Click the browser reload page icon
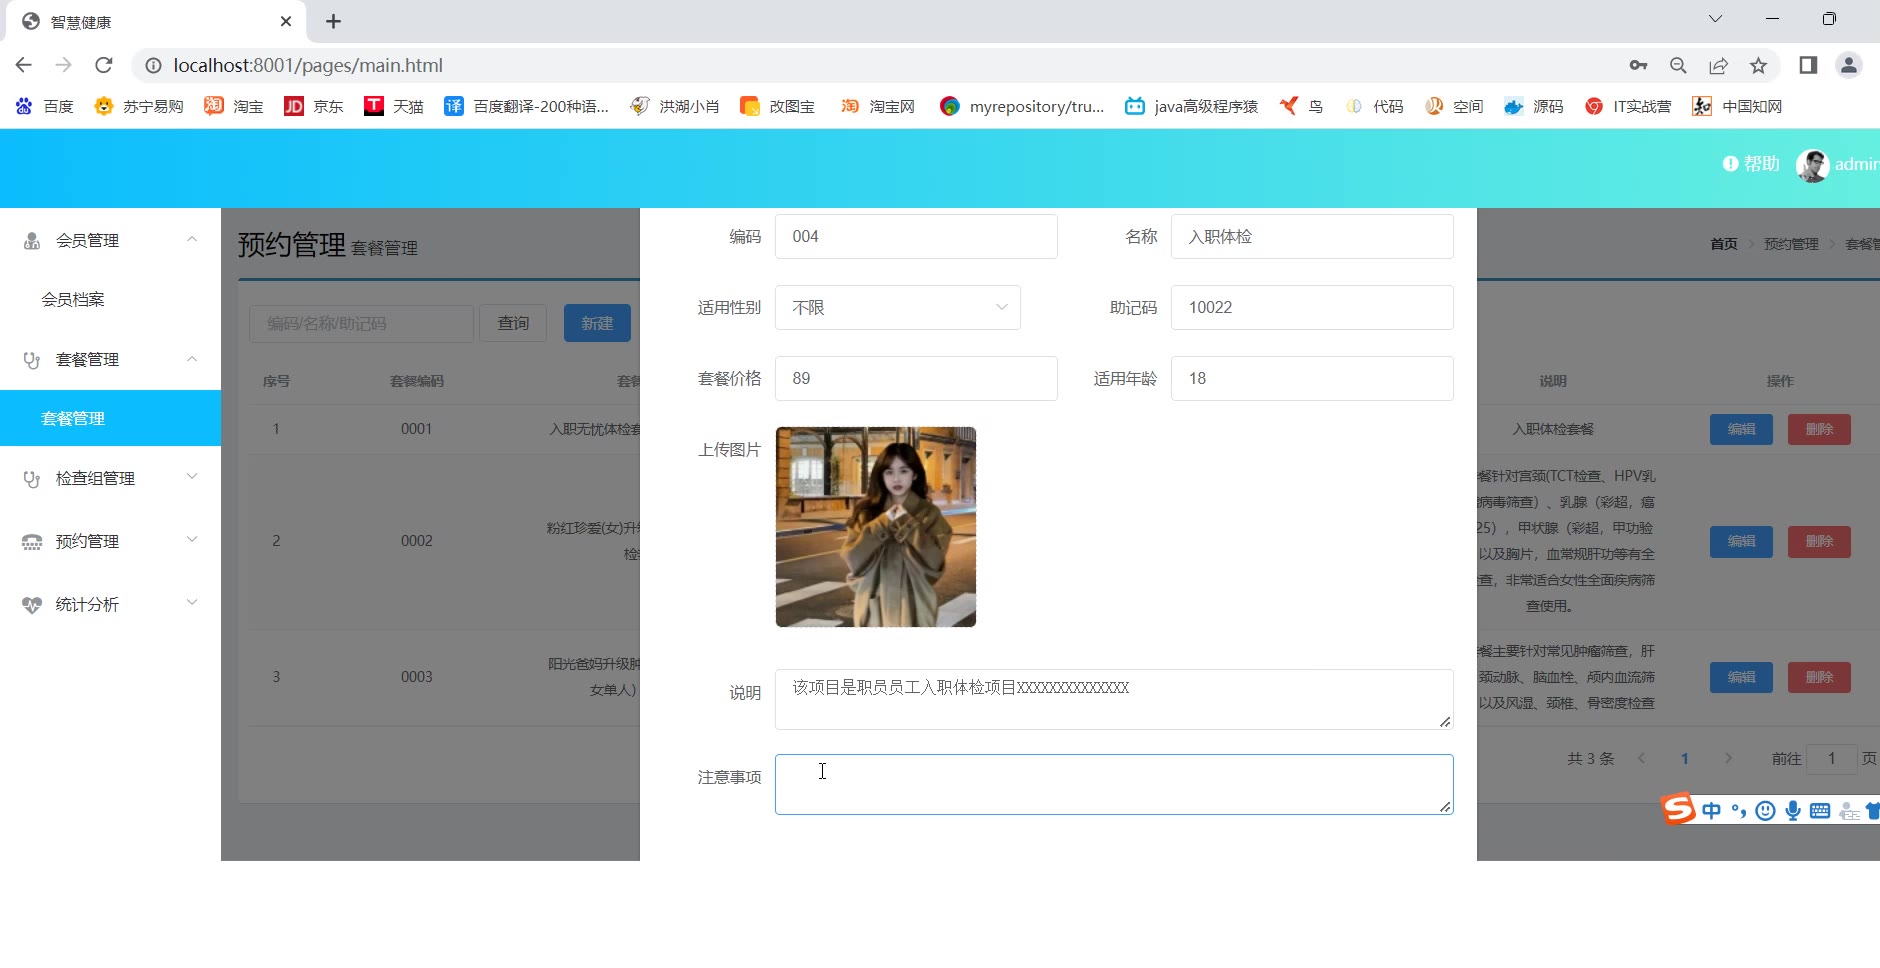 103,65
